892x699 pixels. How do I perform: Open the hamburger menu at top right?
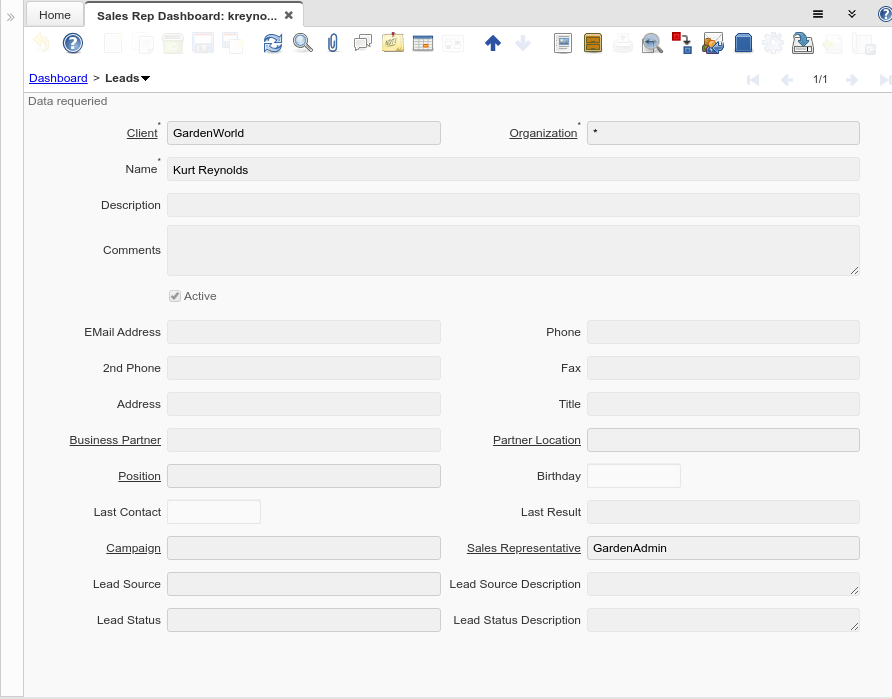click(817, 14)
